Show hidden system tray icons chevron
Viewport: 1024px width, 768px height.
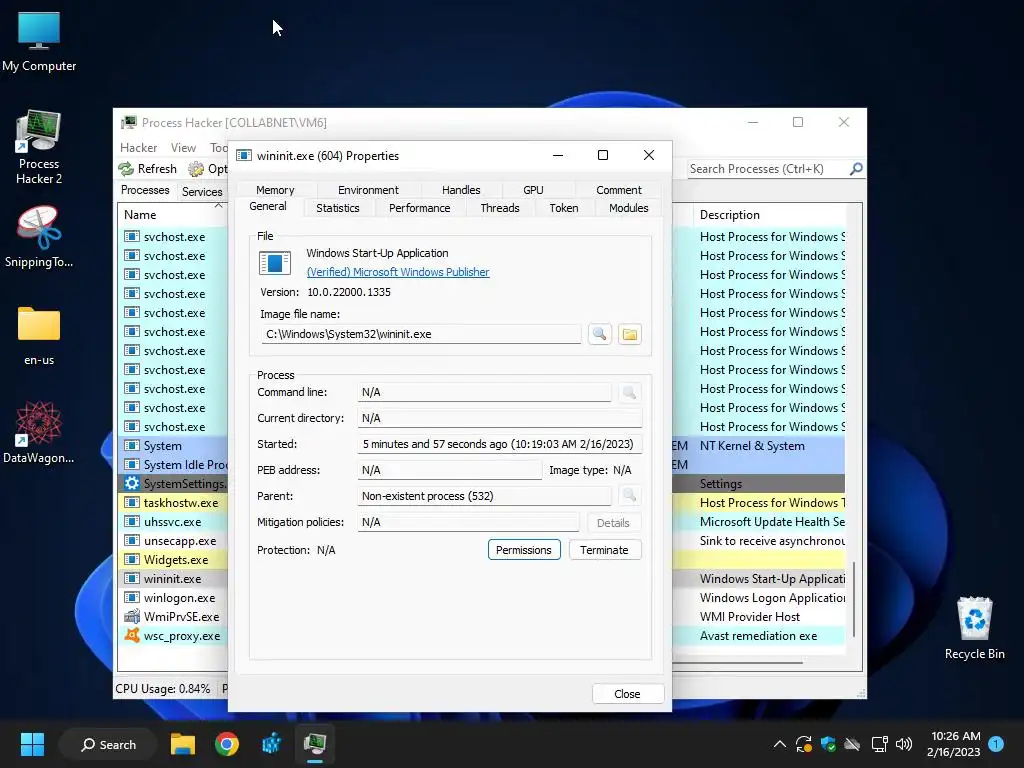(780, 744)
